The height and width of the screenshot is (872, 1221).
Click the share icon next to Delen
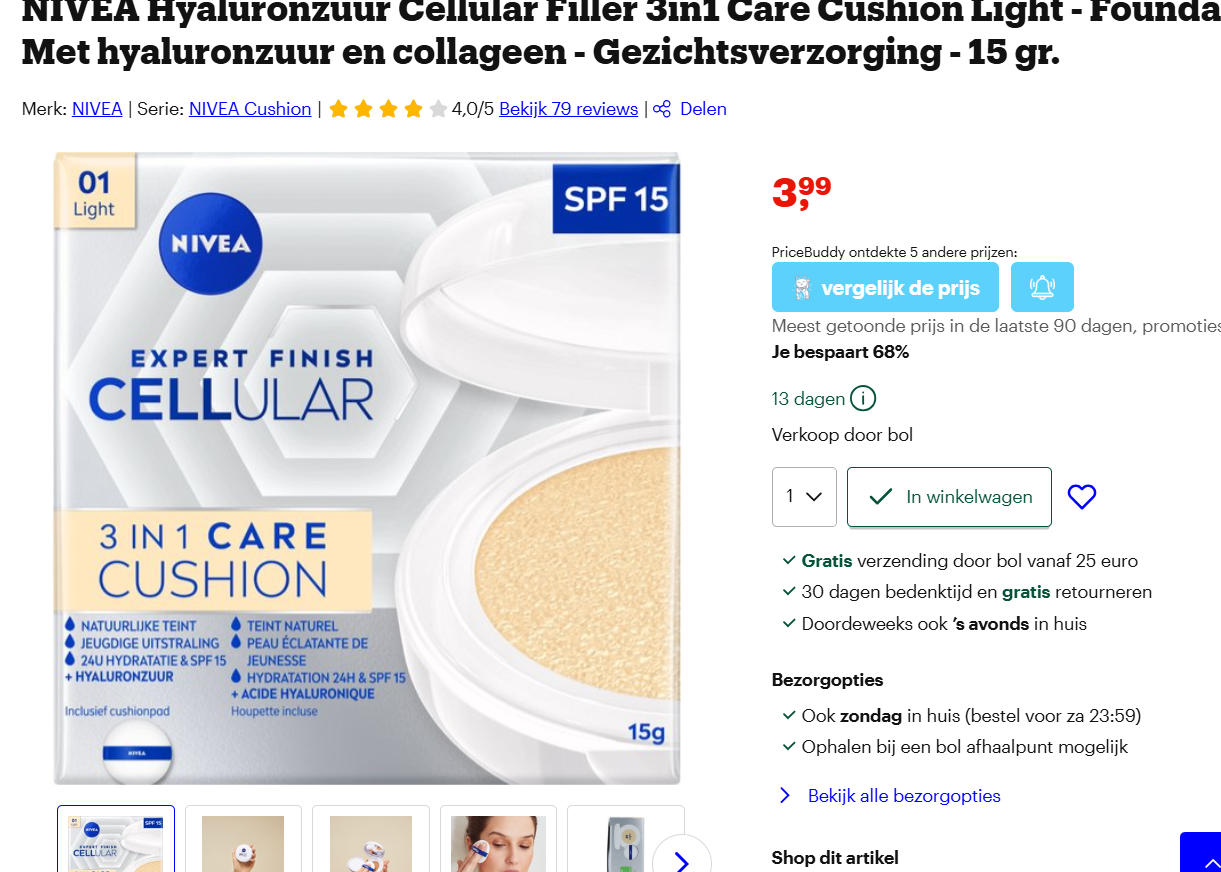(662, 109)
